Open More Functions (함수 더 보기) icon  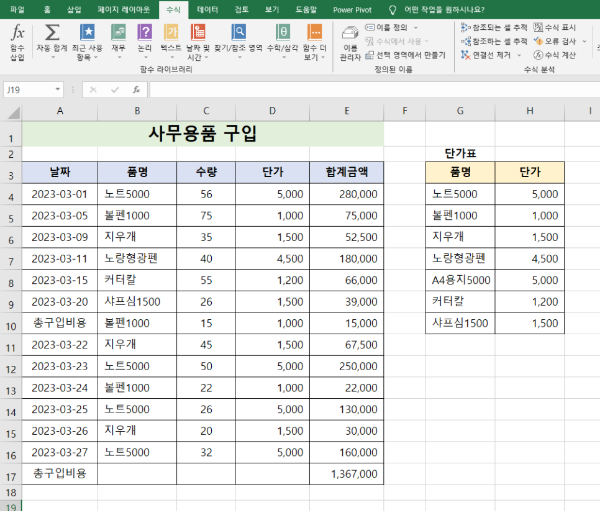point(315,32)
